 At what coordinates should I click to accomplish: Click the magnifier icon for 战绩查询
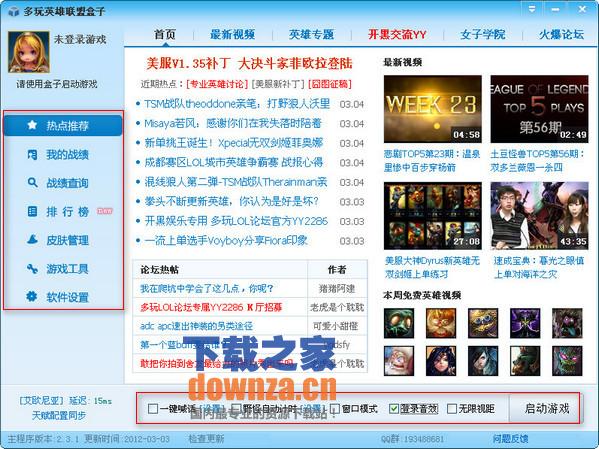pos(32,183)
